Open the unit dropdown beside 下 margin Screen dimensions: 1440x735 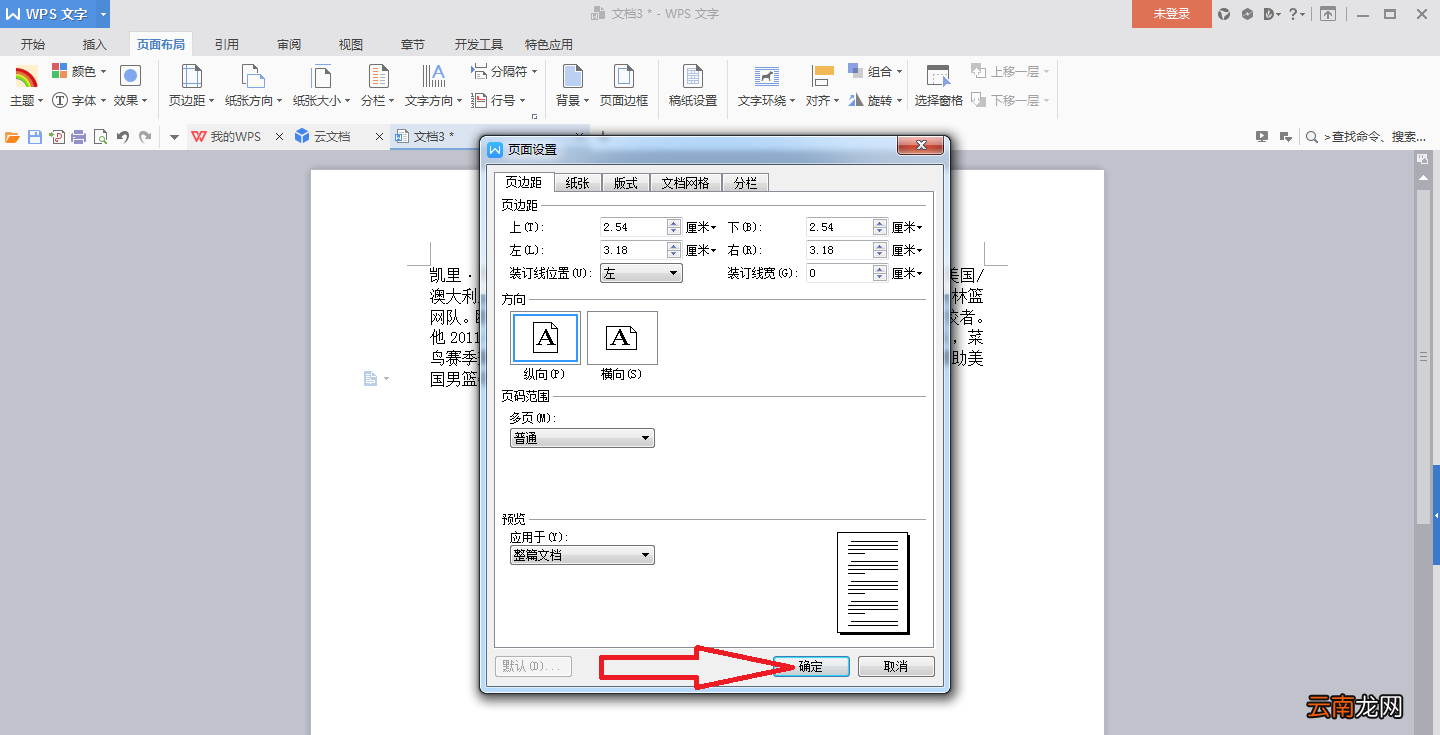907,227
